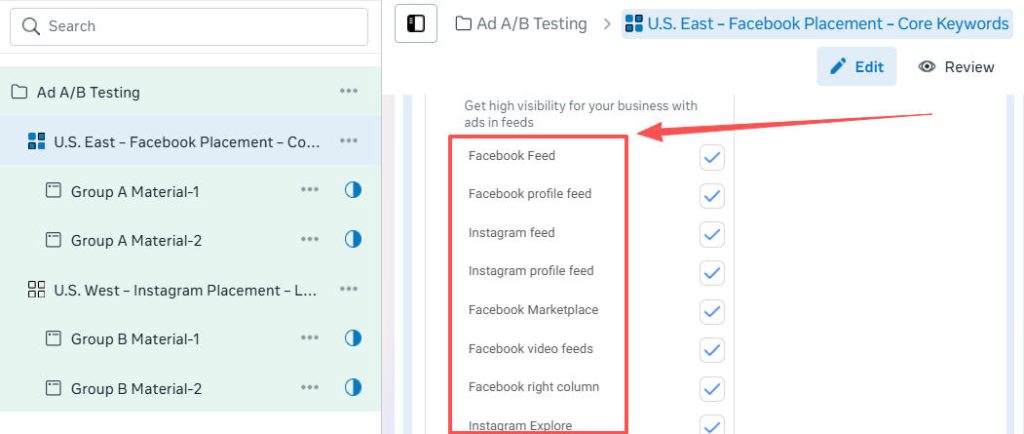Click half-circle status icon for Group A Material-1

click(x=352, y=190)
